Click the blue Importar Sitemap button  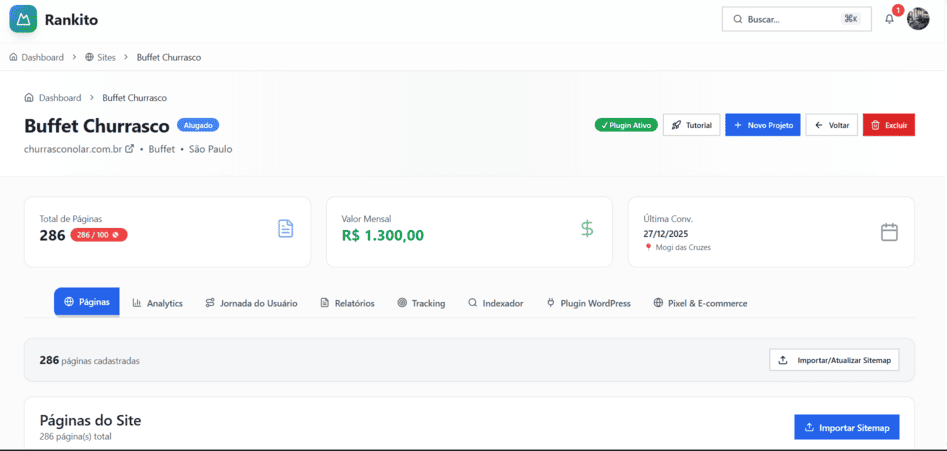pos(847,427)
